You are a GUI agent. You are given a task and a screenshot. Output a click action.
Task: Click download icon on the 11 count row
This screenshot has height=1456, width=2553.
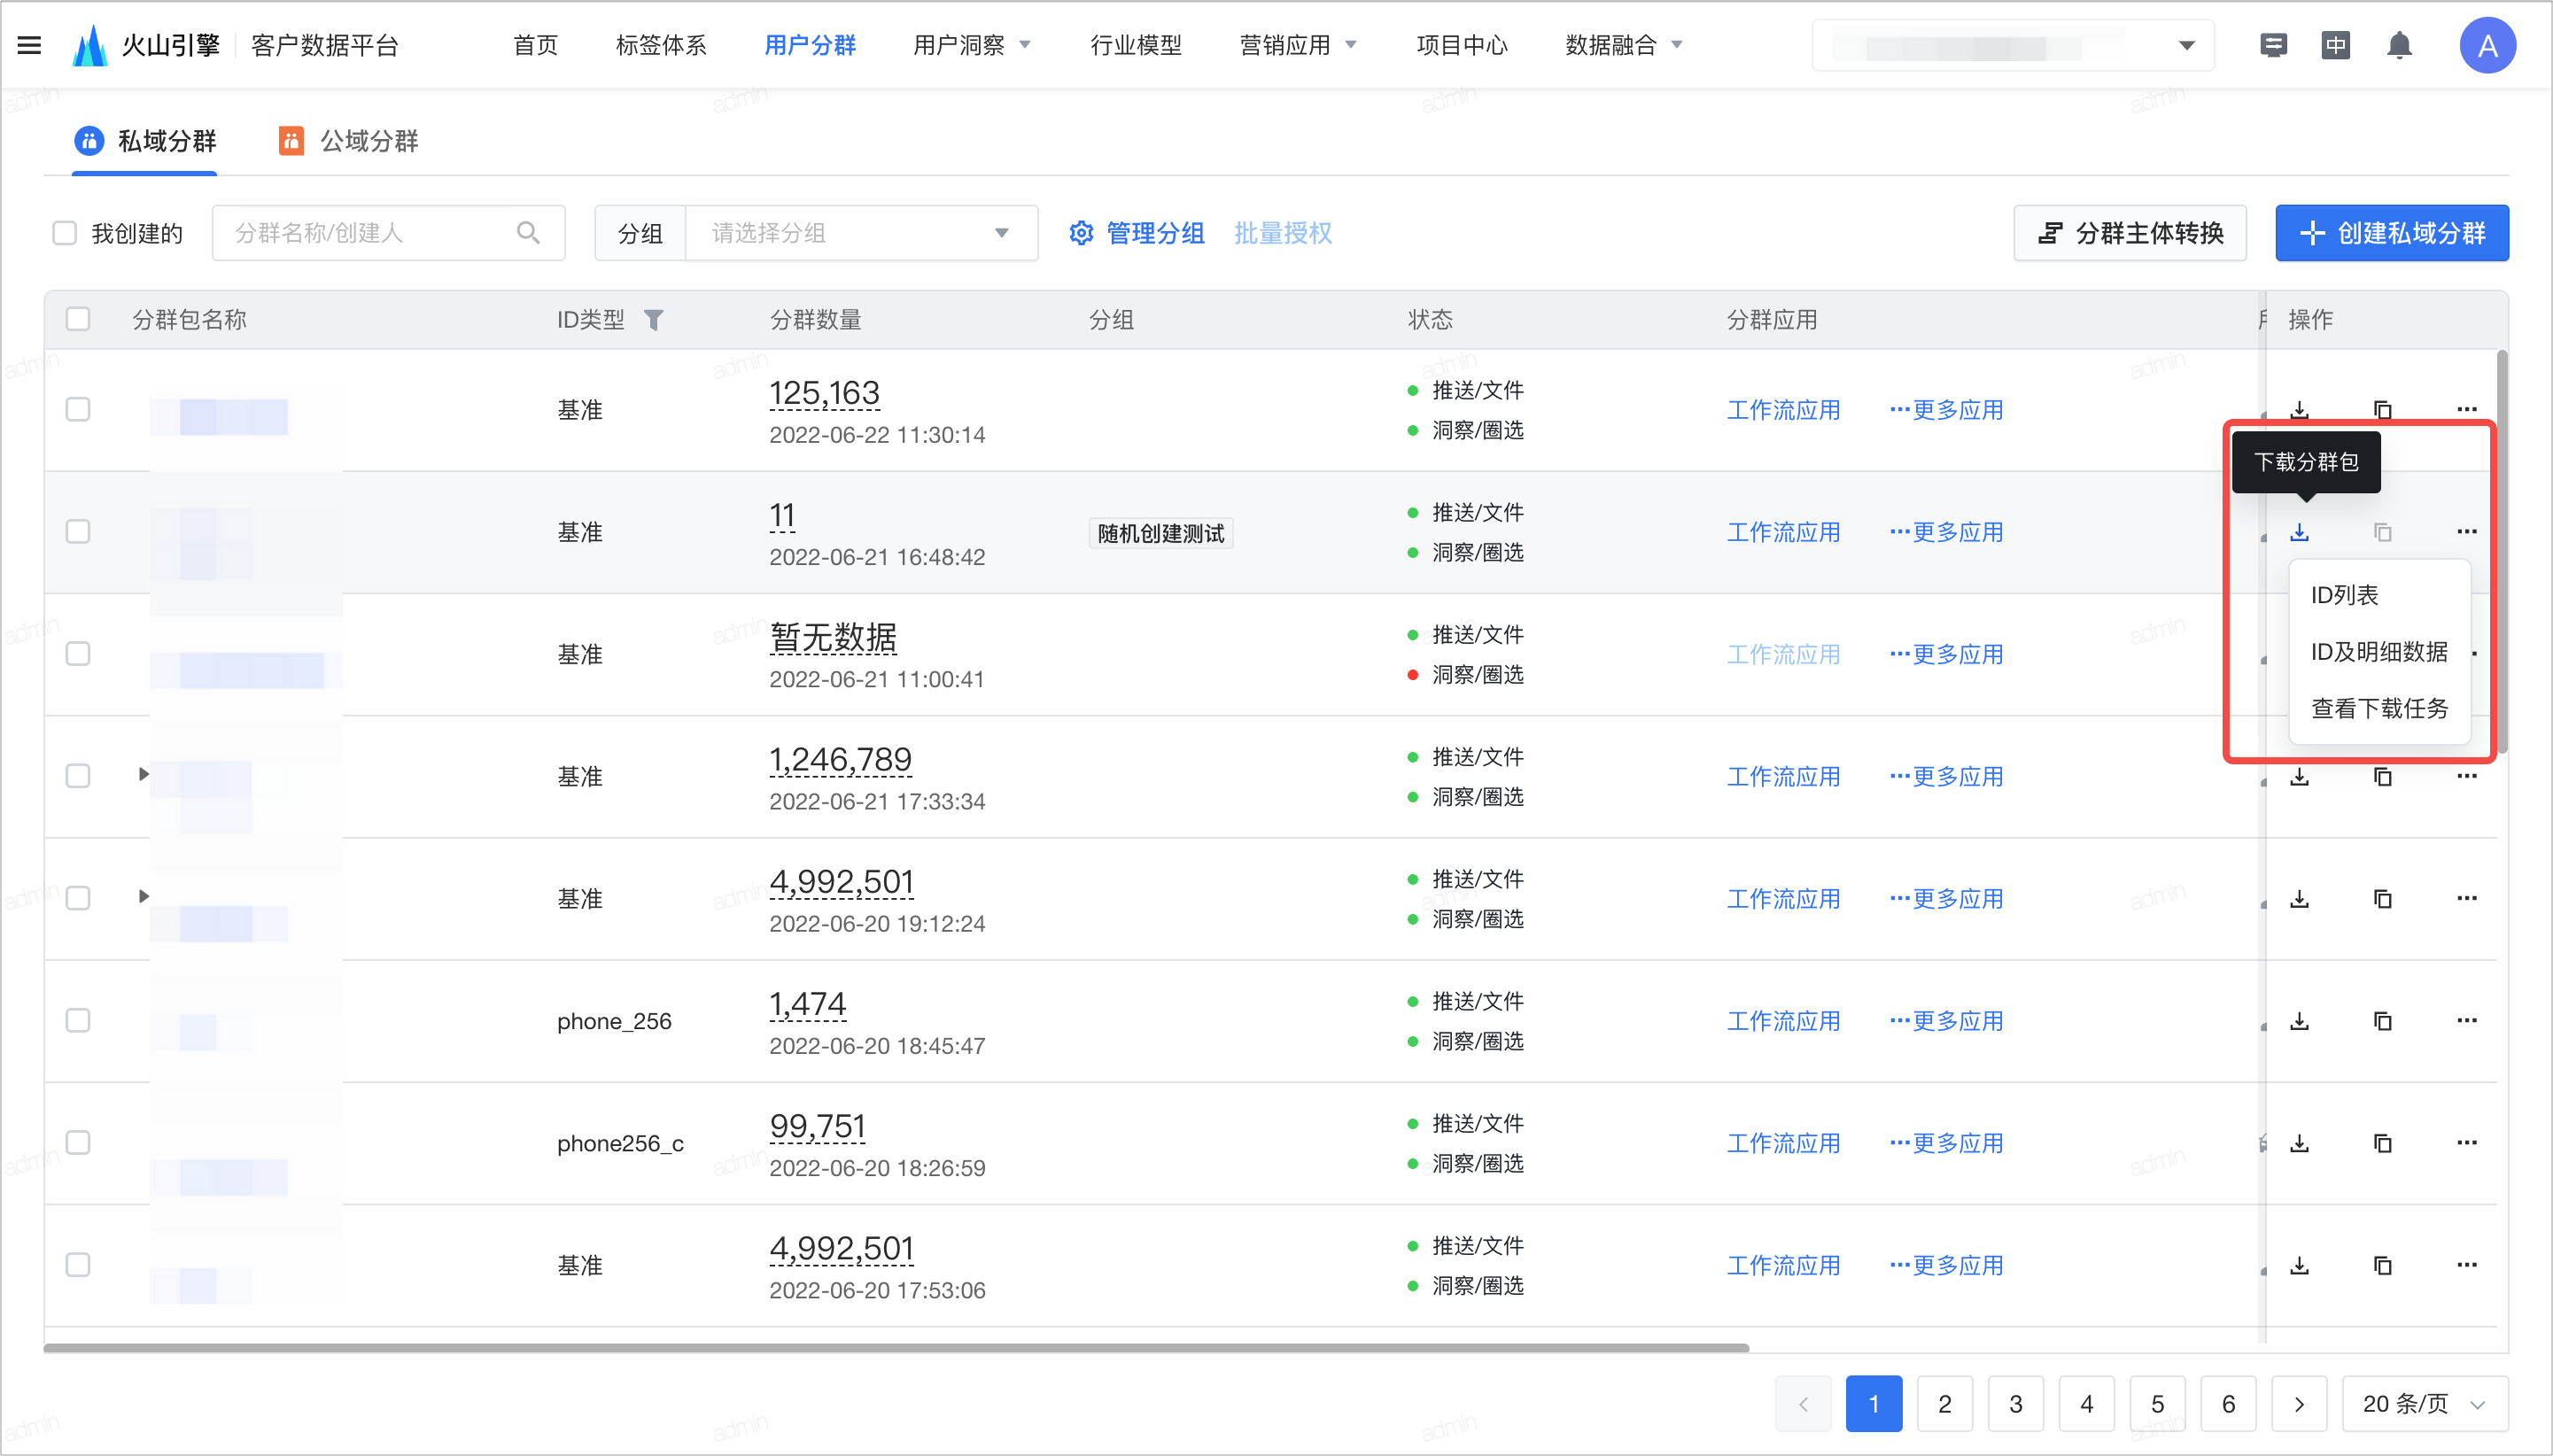point(2299,532)
